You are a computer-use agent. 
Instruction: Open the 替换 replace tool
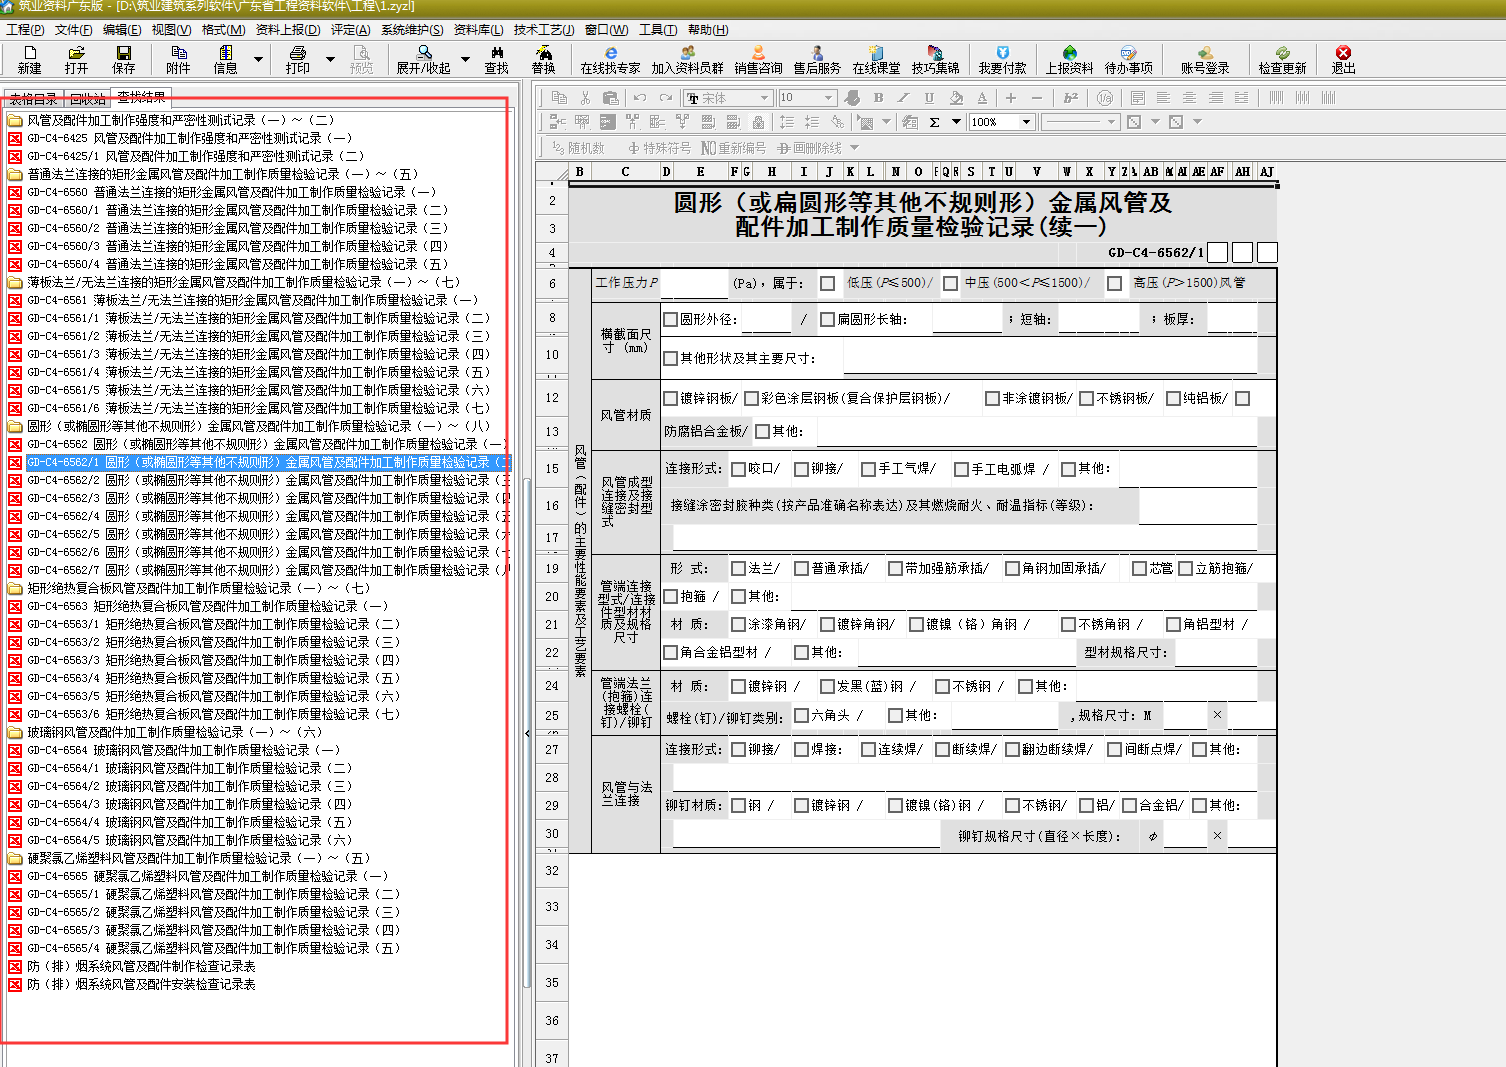[x=544, y=59]
